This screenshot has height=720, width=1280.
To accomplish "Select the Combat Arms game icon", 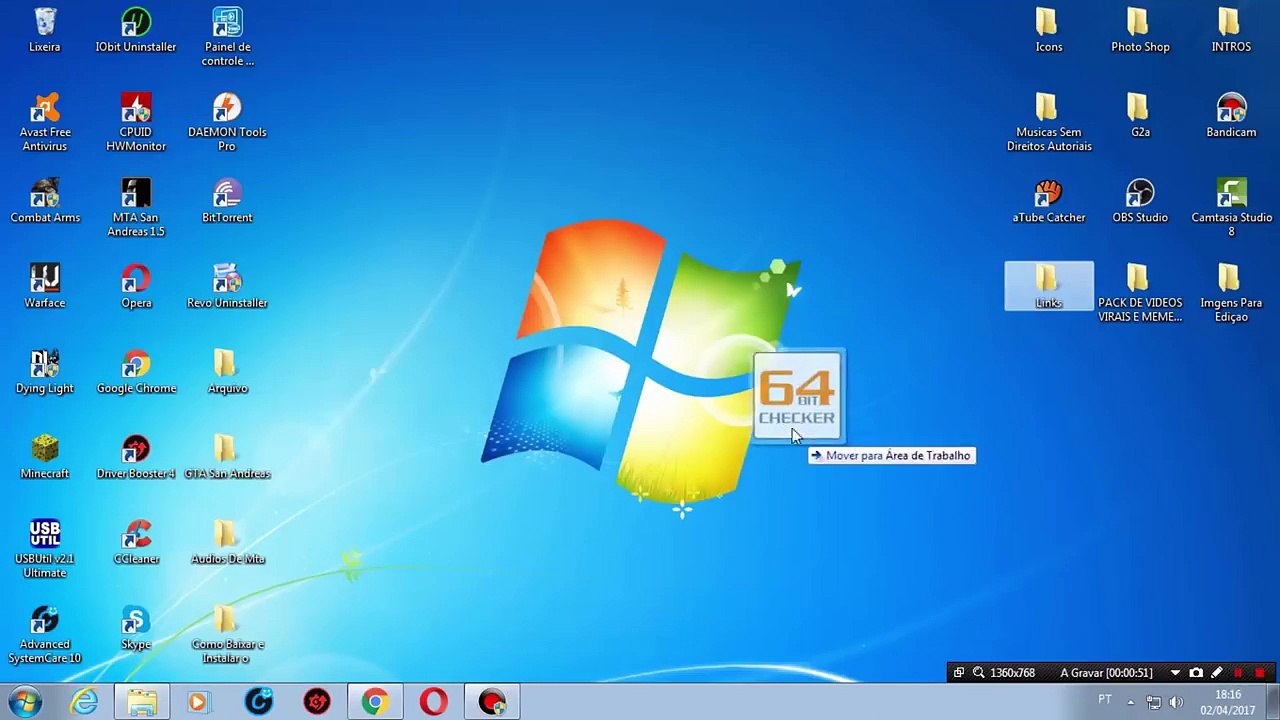I will [x=45, y=200].
